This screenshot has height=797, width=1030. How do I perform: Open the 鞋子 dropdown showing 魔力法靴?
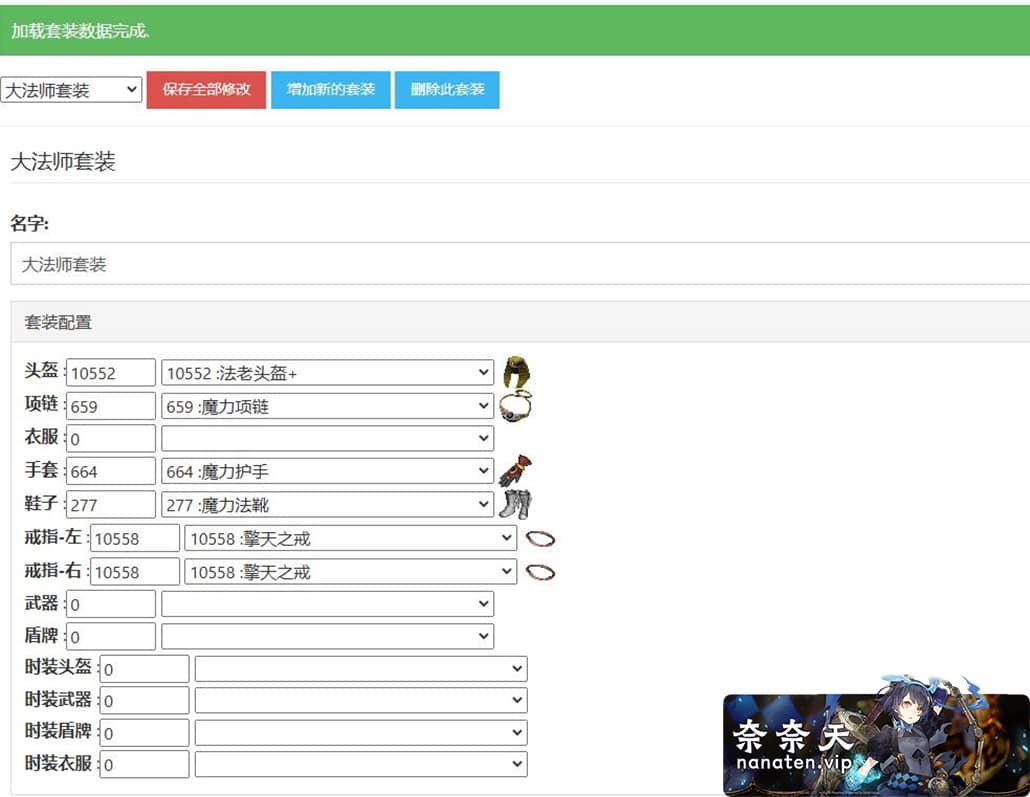pos(327,505)
